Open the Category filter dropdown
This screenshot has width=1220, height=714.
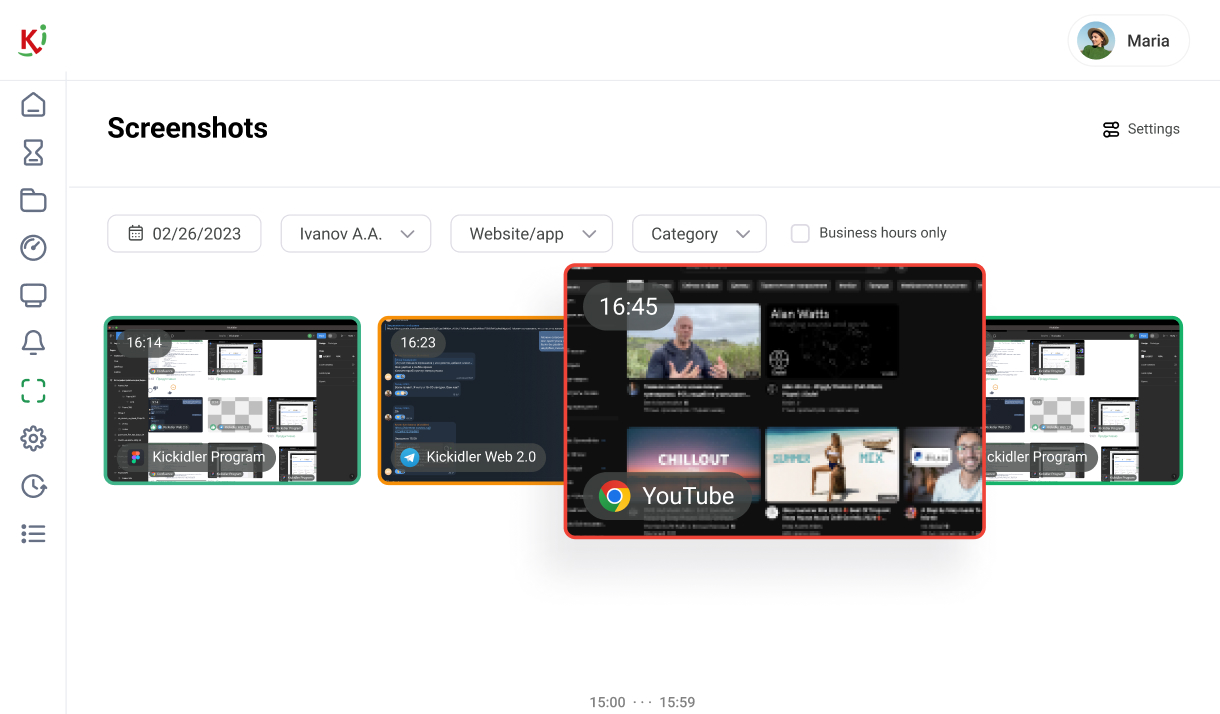point(699,233)
